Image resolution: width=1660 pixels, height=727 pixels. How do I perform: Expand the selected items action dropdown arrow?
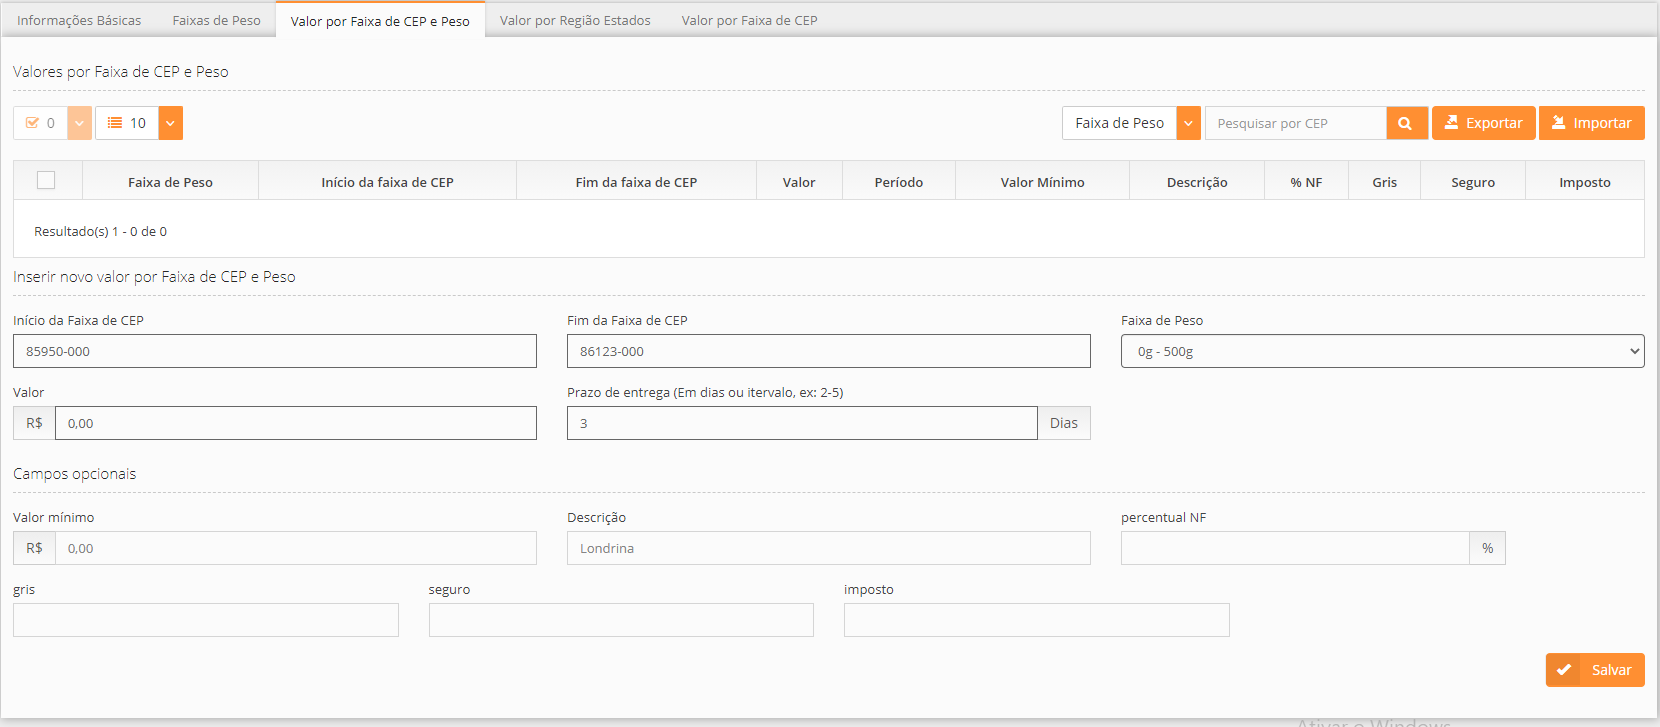[80, 123]
